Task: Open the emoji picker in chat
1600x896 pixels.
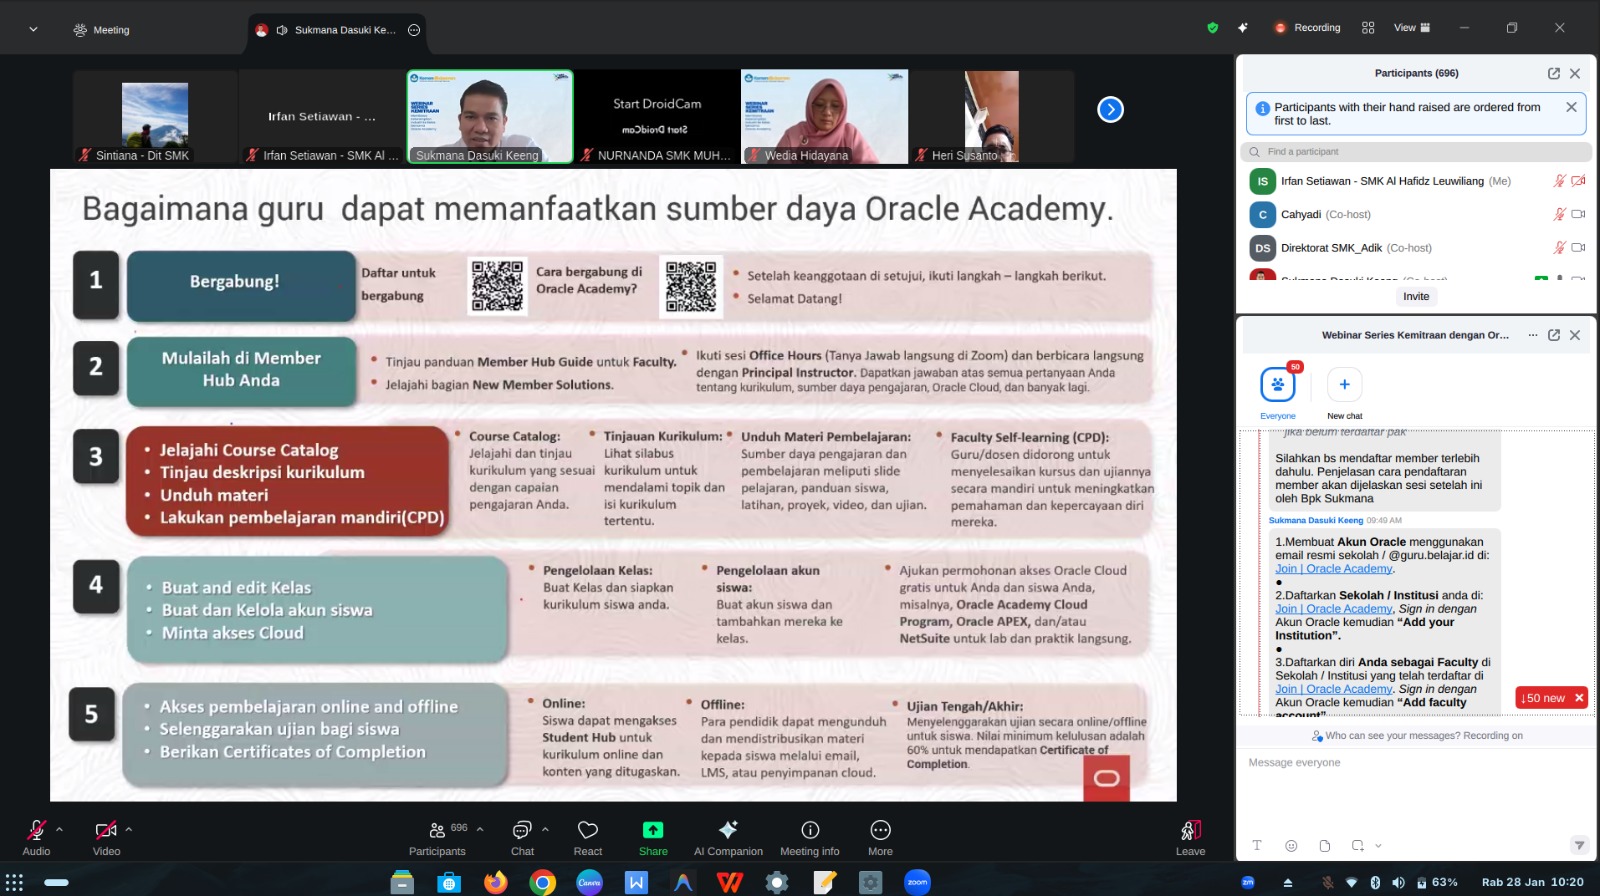Action: click(x=1291, y=846)
